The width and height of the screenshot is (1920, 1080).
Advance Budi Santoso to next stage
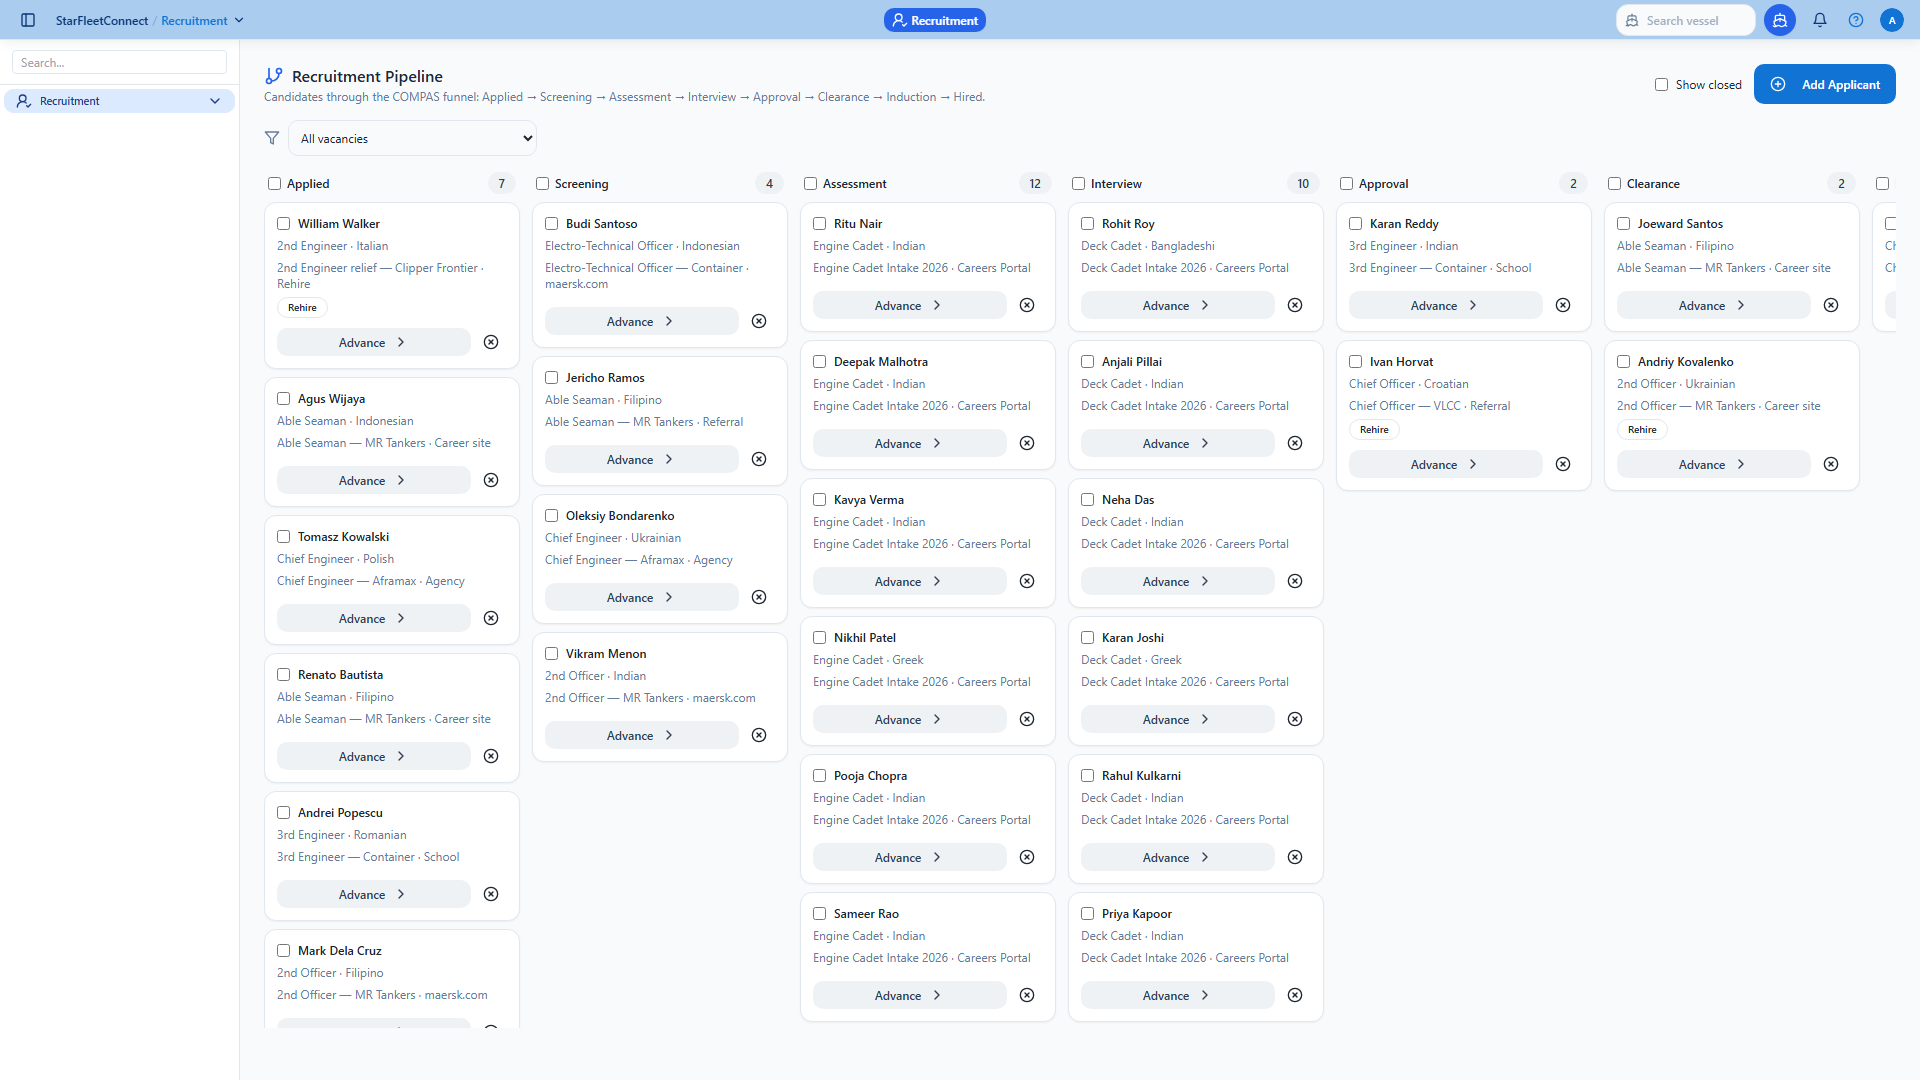coord(641,321)
